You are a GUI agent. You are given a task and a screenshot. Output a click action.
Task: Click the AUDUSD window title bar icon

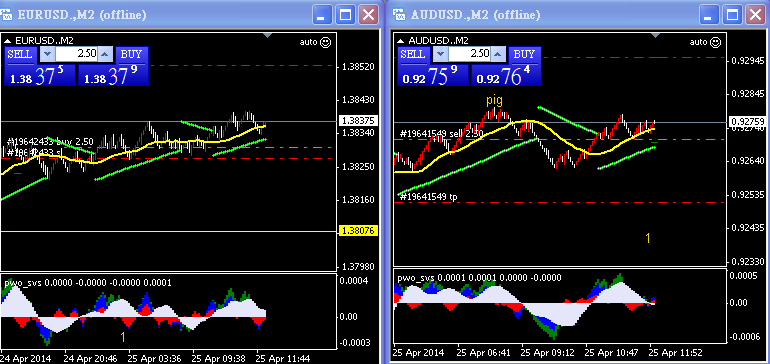[399, 15]
